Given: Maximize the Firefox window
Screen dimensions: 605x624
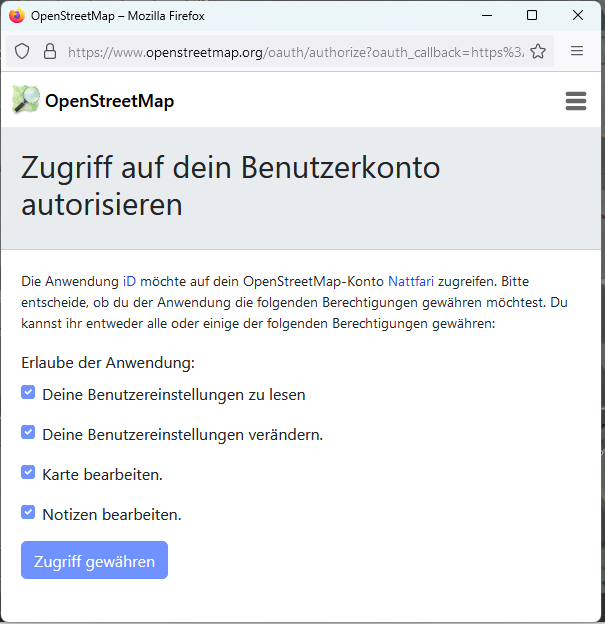Looking at the screenshot, I should [x=532, y=16].
